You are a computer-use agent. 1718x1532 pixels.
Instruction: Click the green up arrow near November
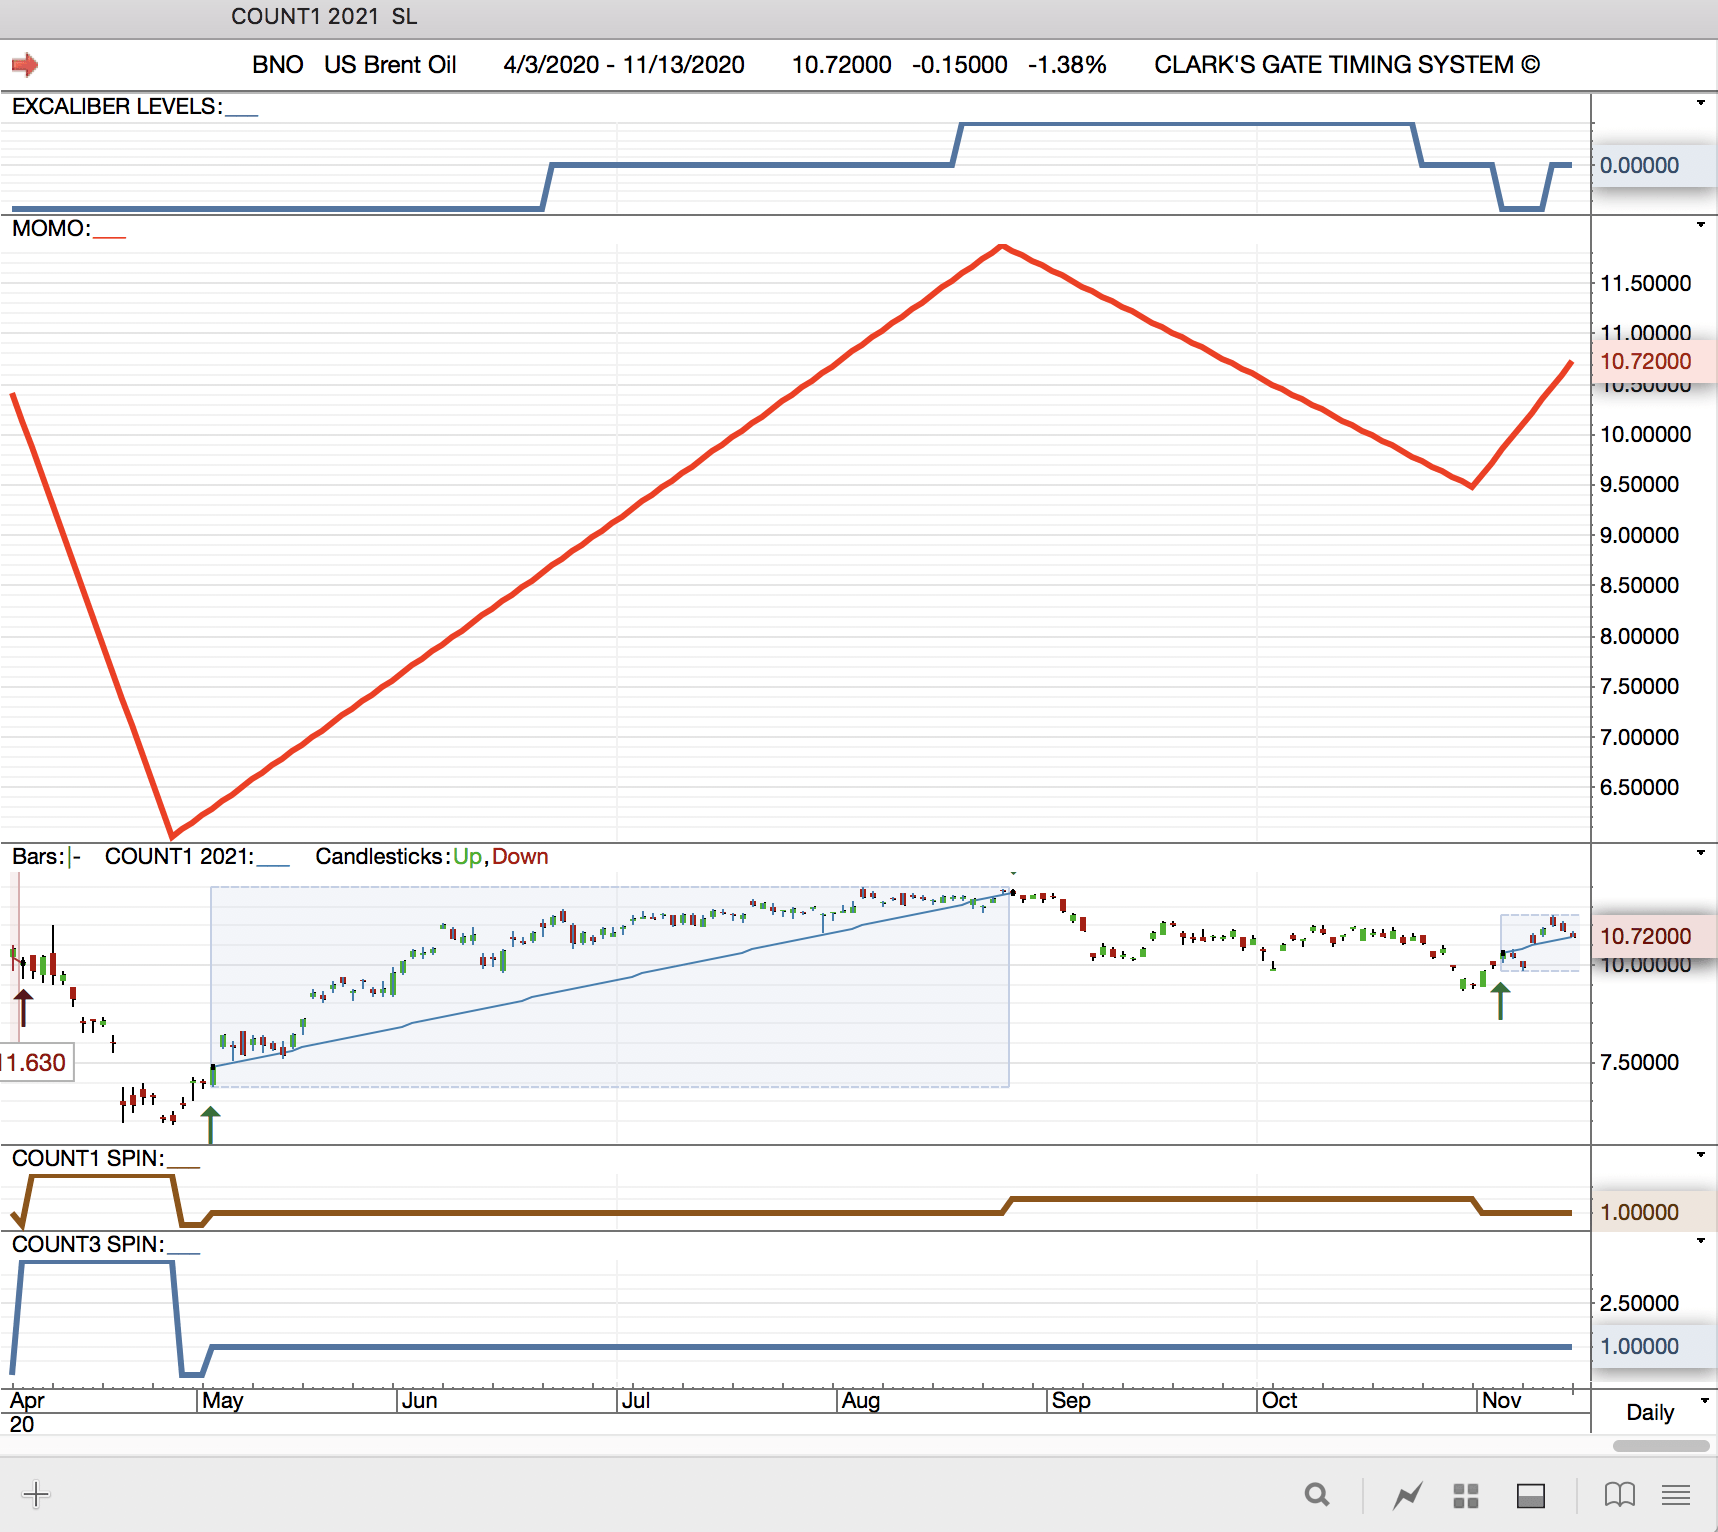pos(1500,1000)
